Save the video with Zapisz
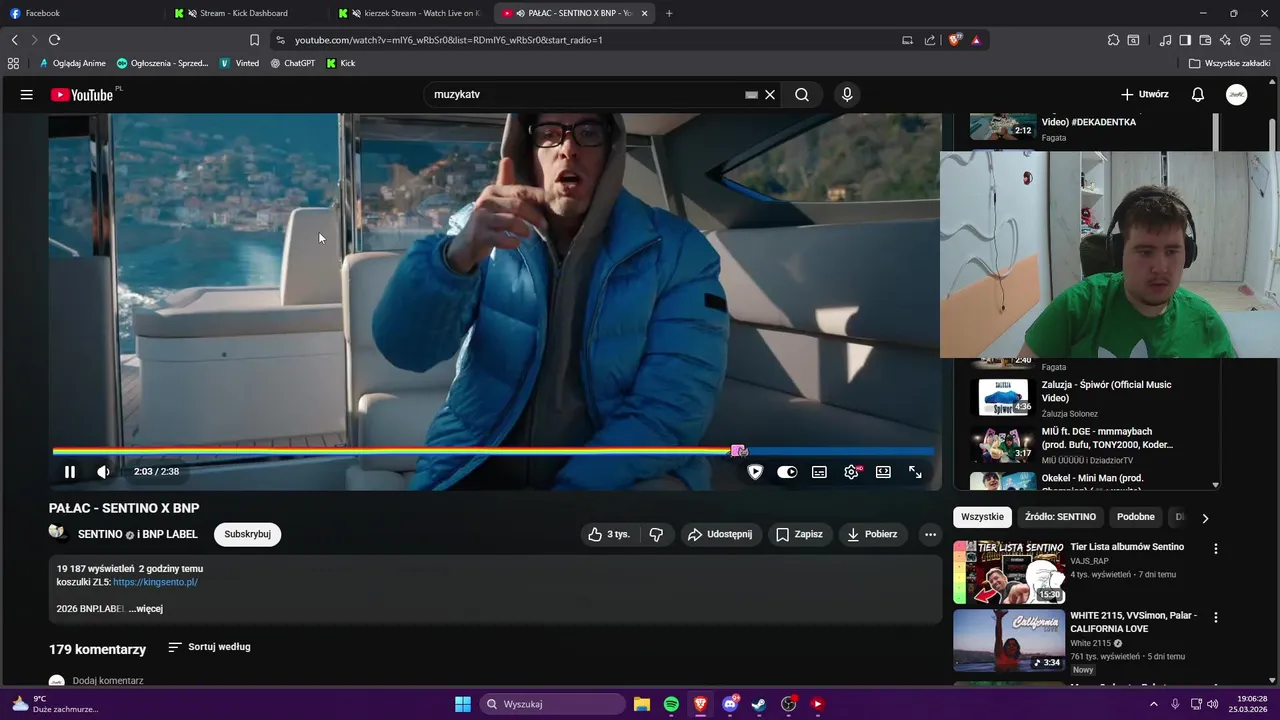 click(x=799, y=534)
